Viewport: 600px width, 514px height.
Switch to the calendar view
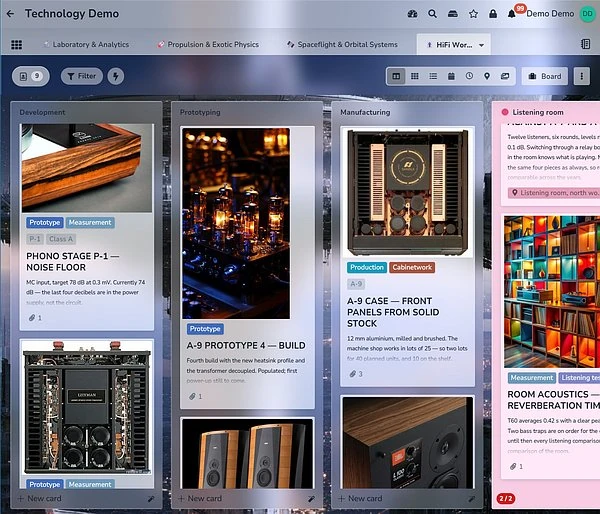451,76
